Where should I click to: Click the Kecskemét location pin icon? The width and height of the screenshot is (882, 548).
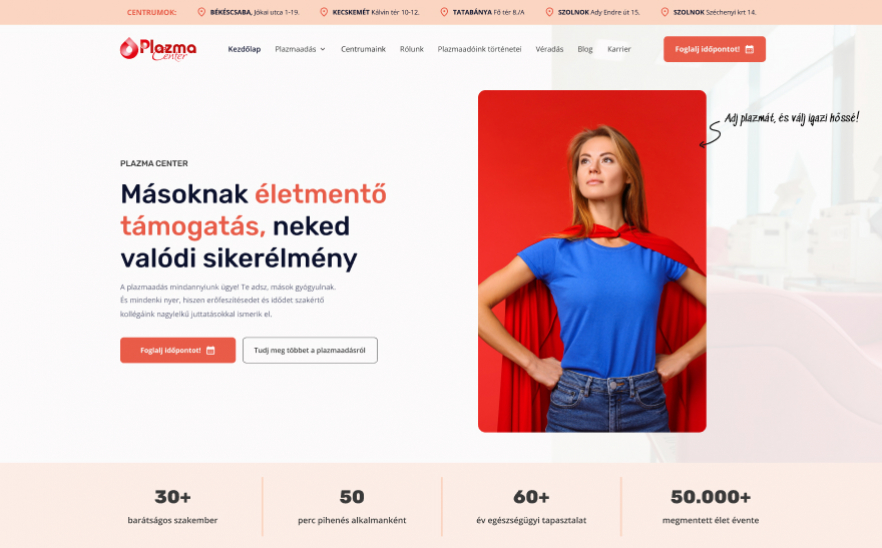pos(324,12)
